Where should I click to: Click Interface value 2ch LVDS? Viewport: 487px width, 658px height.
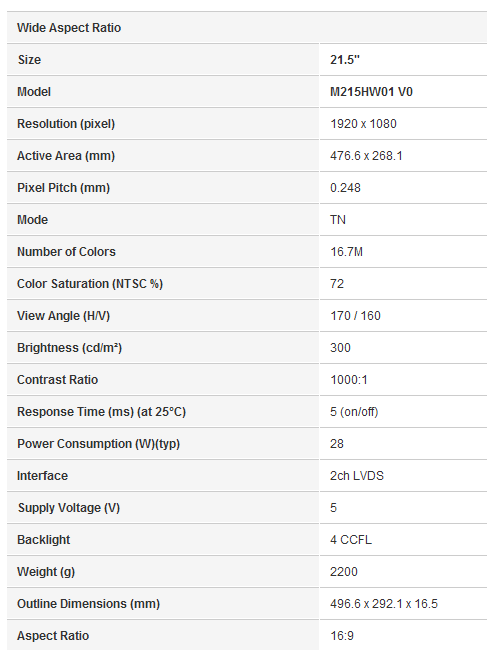[x=357, y=475]
